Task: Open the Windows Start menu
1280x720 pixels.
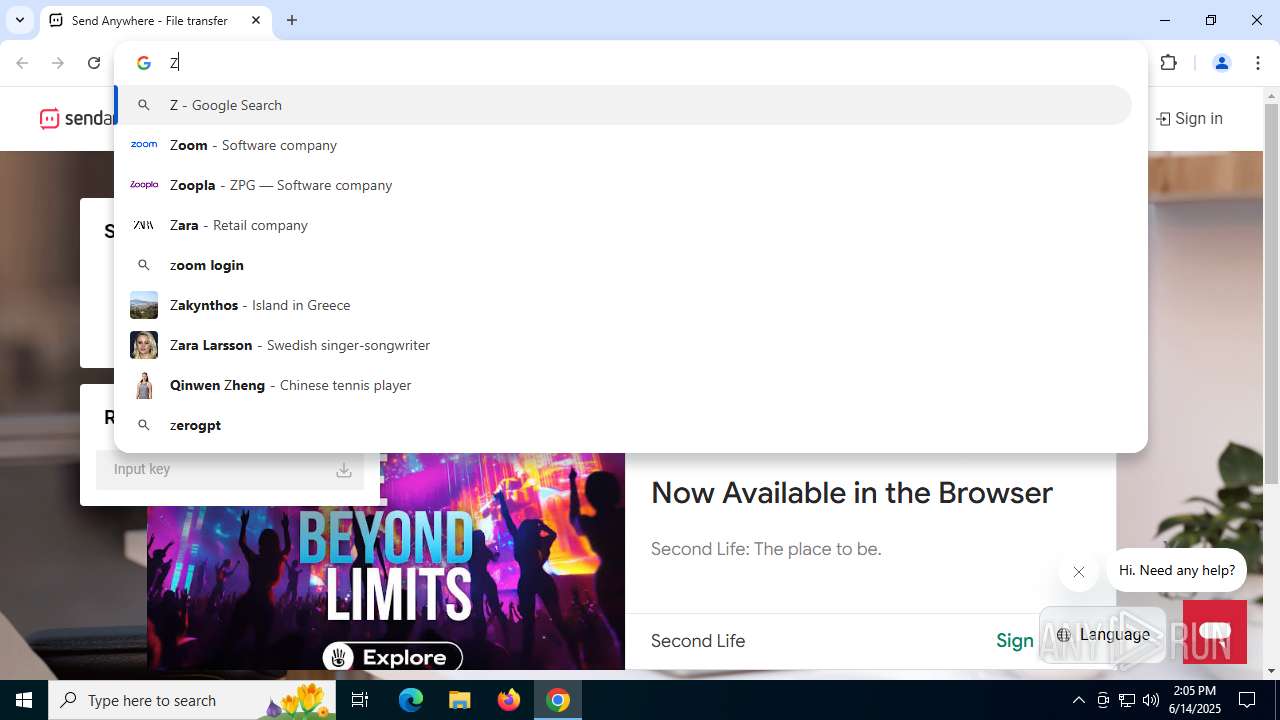Action: [24, 700]
